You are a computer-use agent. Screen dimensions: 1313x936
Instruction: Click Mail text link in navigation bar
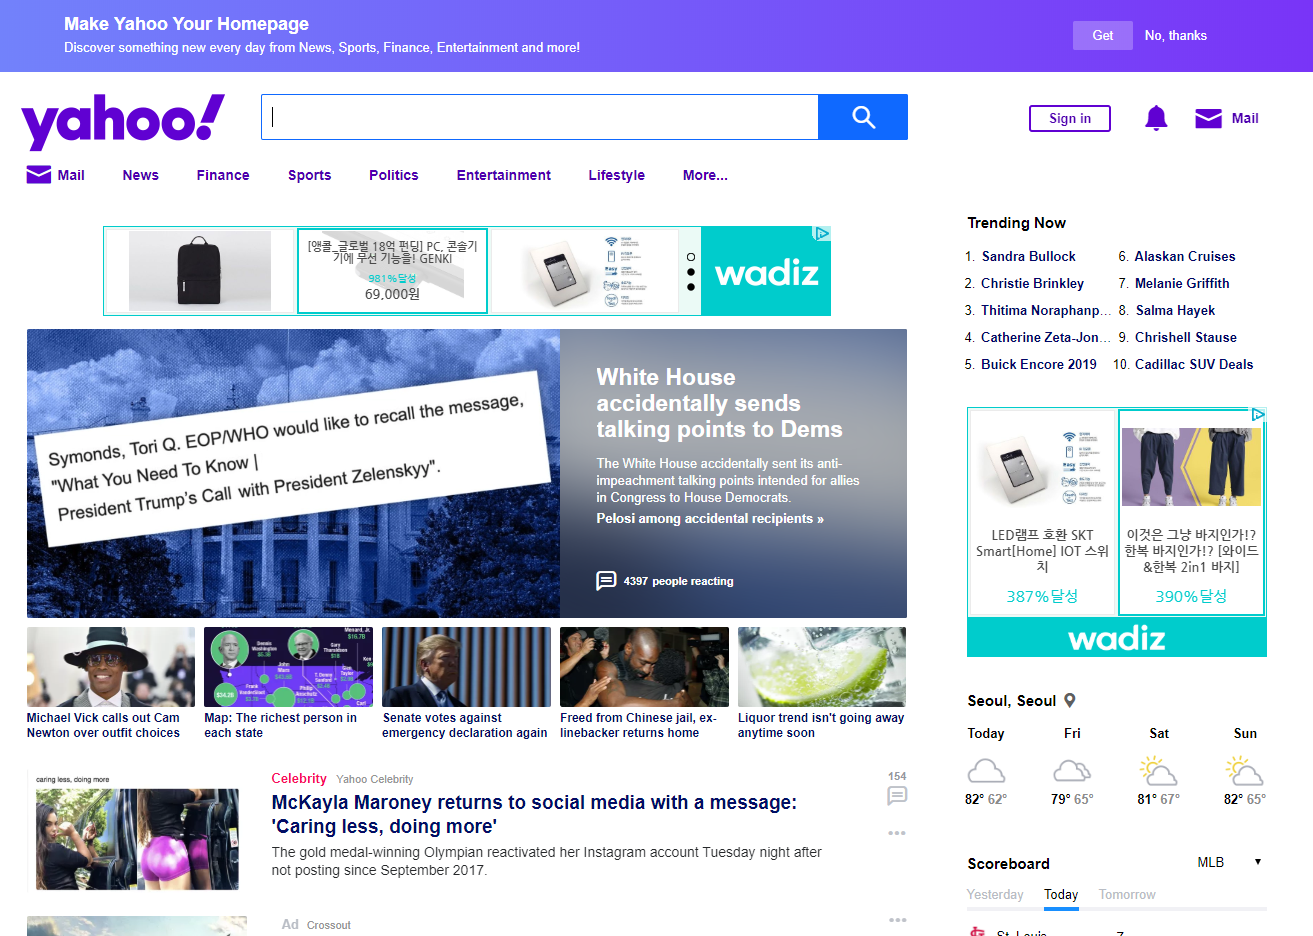pyautogui.click(x=71, y=175)
